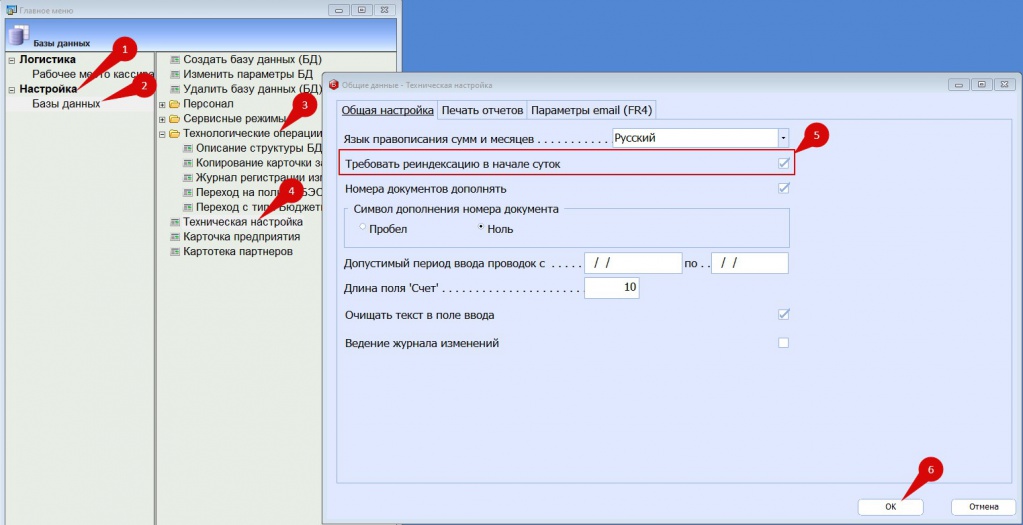
Task: Enable Ведение журнала изменений checkbox
Action: (784, 342)
